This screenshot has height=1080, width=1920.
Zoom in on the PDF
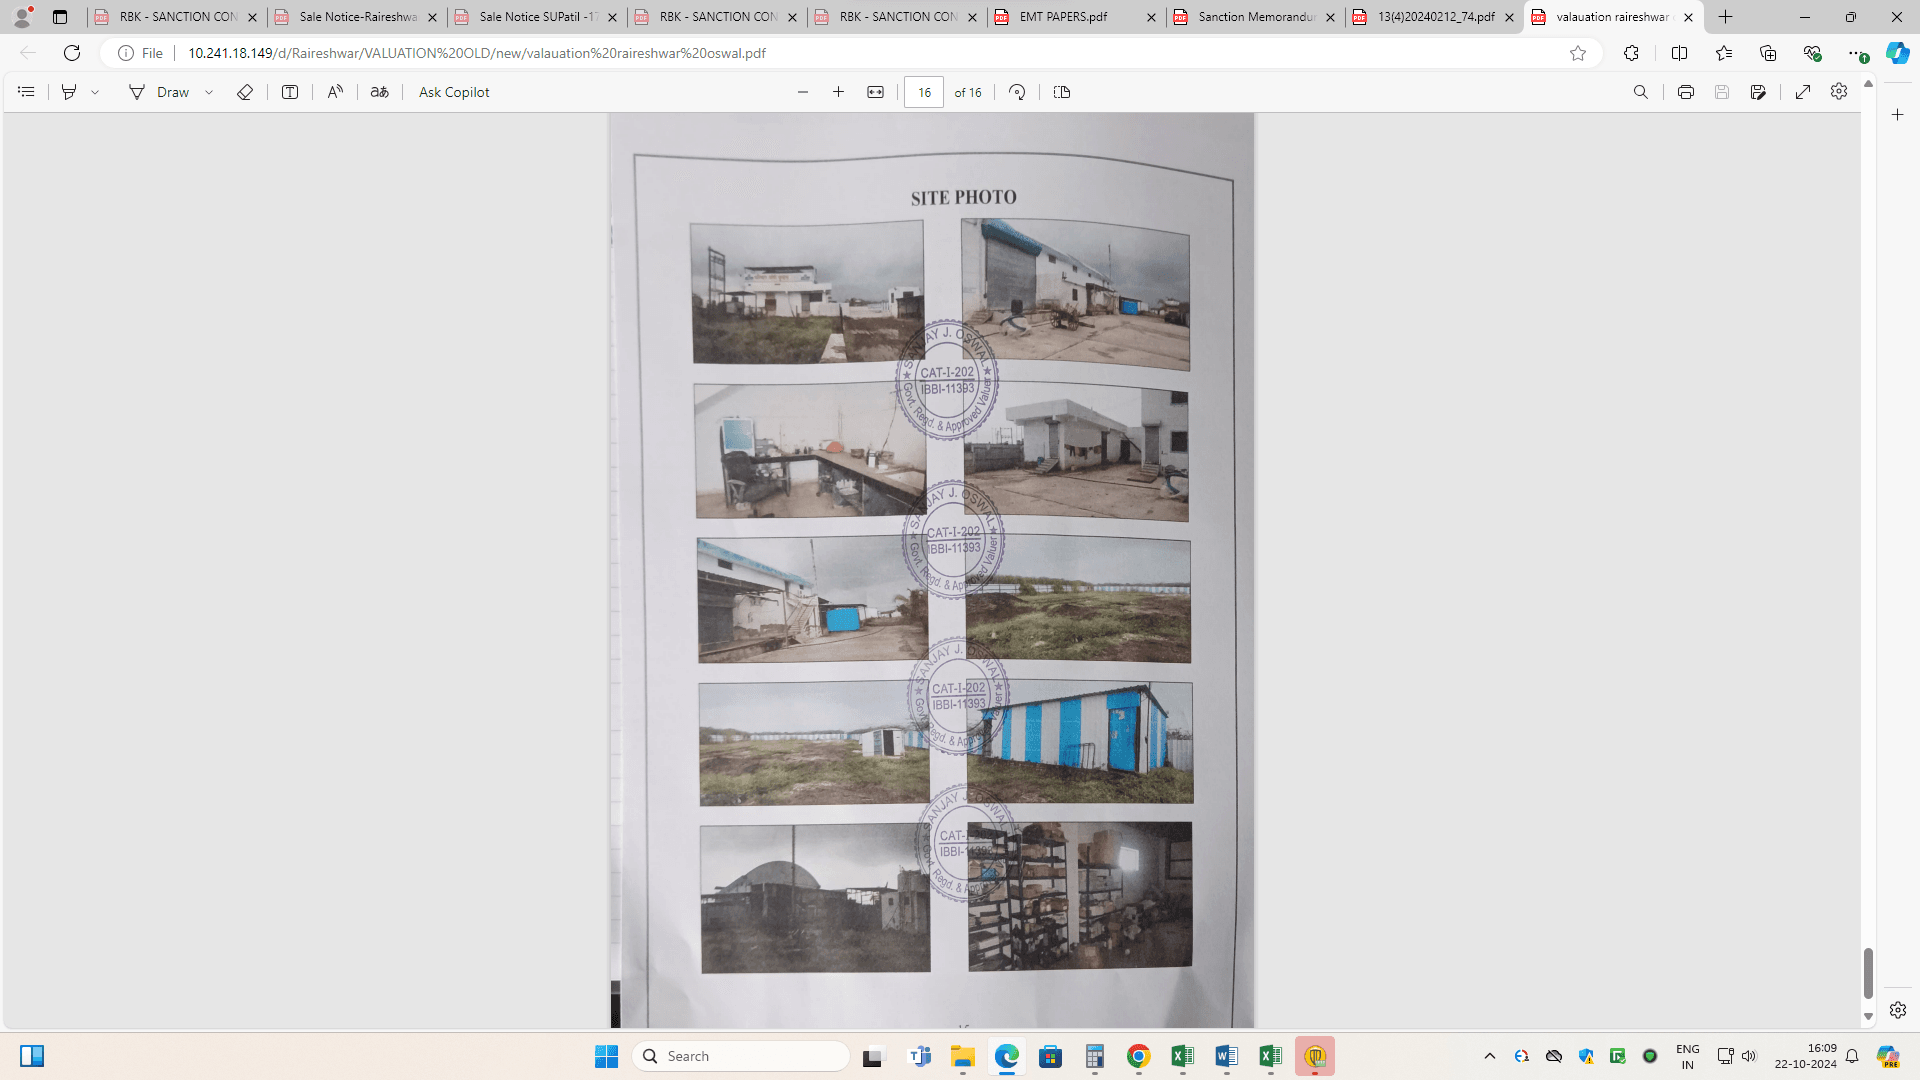pyautogui.click(x=839, y=92)
